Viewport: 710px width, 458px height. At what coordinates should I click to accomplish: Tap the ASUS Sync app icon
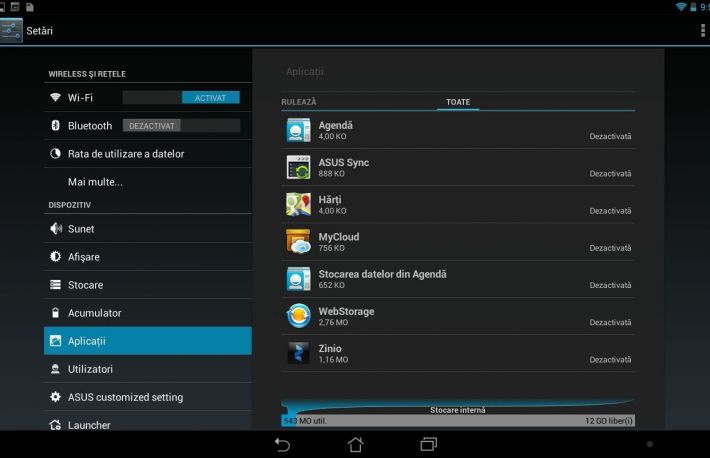point(299,167)
